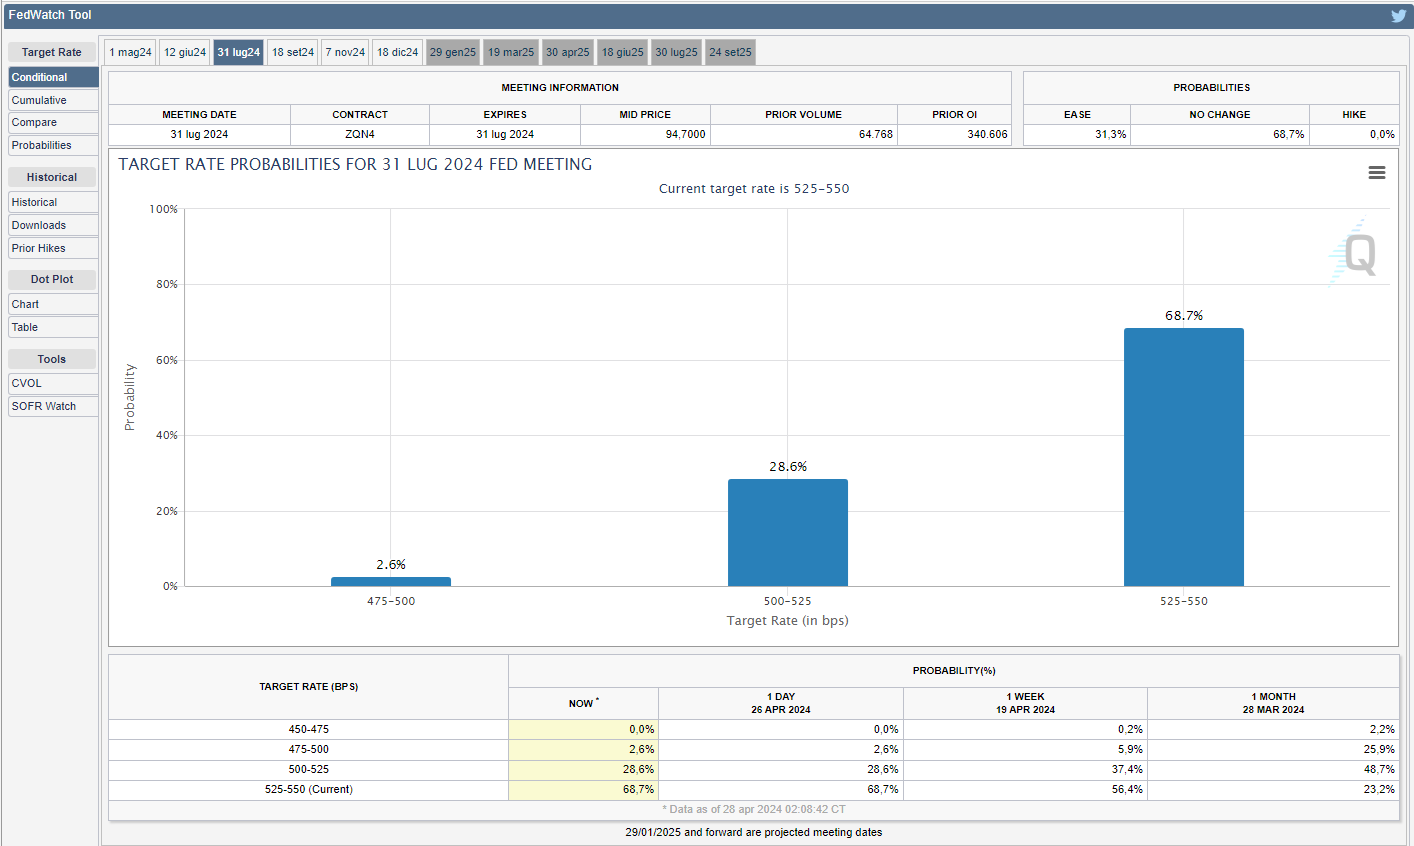This screenshot has height=846, width=1414.
Task: Open SOFR Watch tool
Action: pyautogui.click(x=53, y=406)
